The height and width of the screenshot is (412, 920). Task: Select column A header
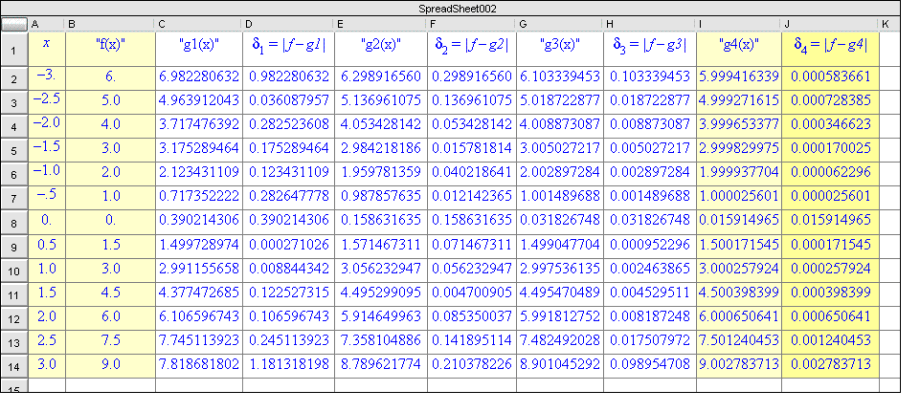46,23
